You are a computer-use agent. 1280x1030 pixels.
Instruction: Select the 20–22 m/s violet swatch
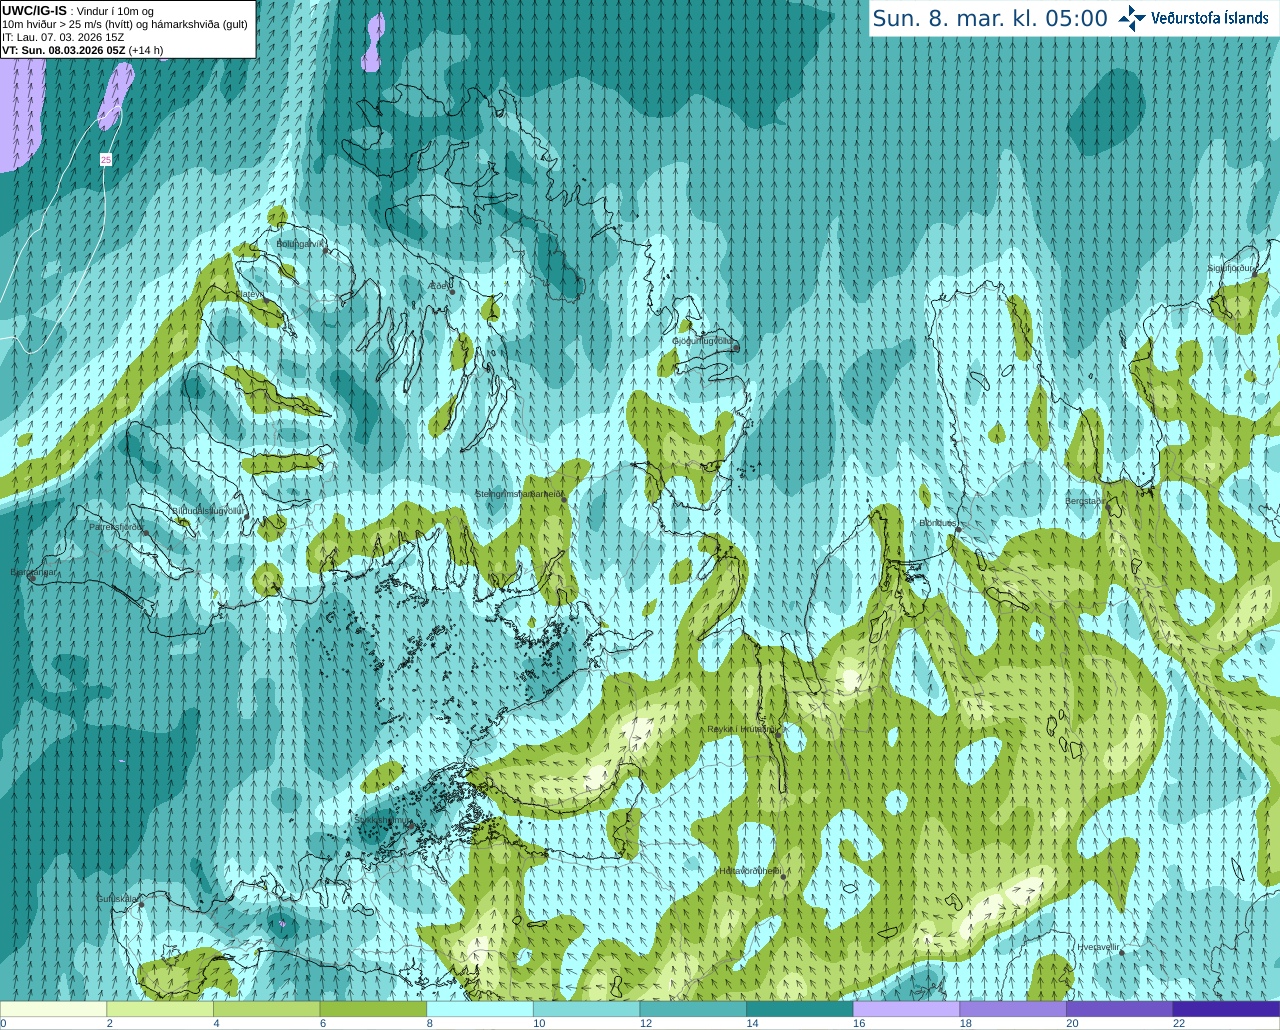1120,1009
